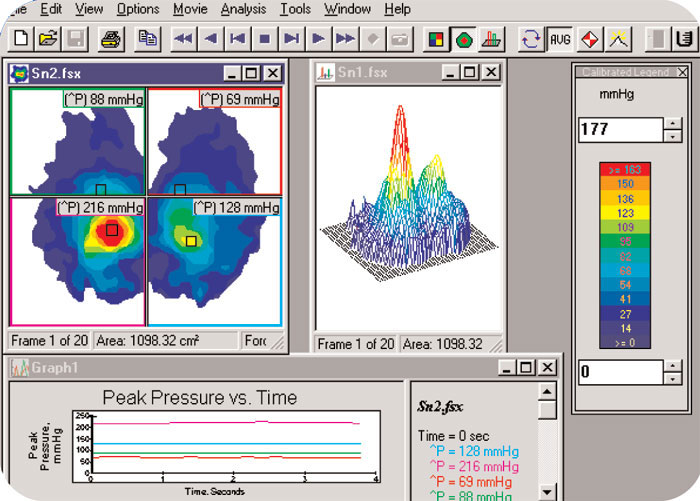This screenshot has width=700, height=501.
Task: Open the Analysis menu
Action: [244, 9]
